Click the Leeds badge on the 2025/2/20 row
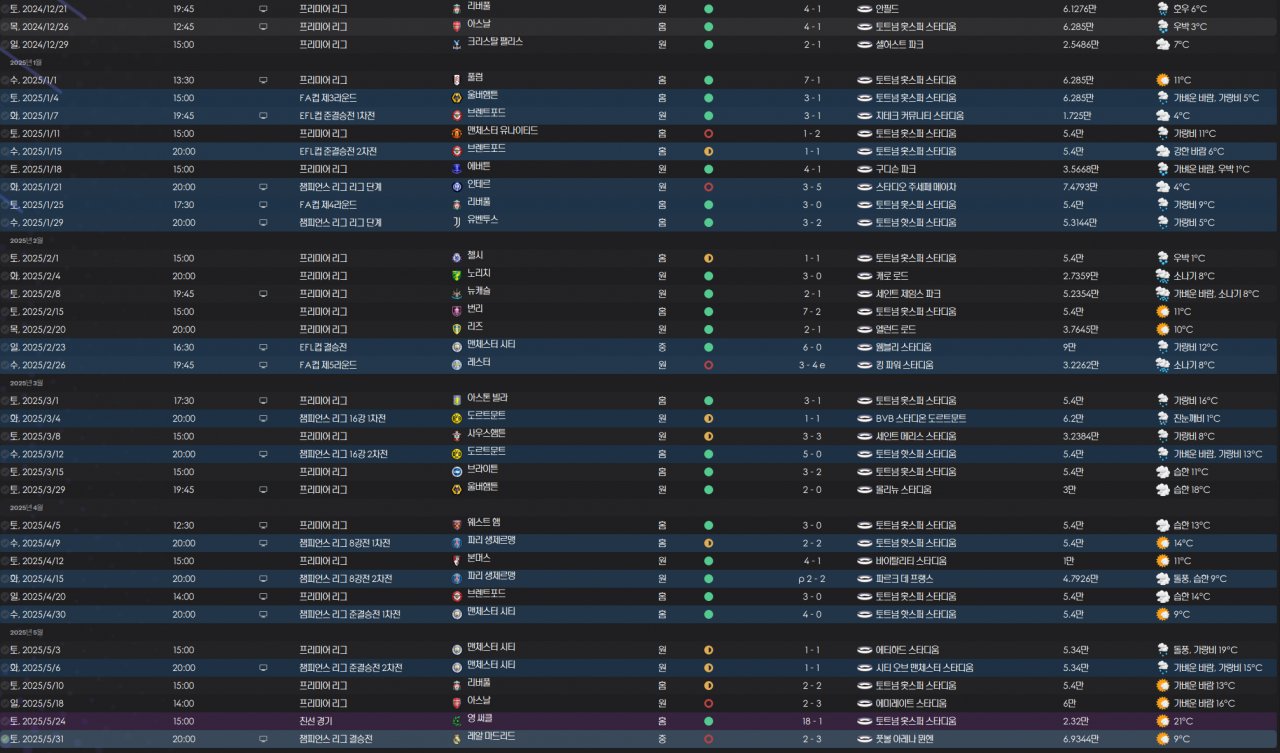The height and width of the screenshot is (753, 1280). click(457, 328)
